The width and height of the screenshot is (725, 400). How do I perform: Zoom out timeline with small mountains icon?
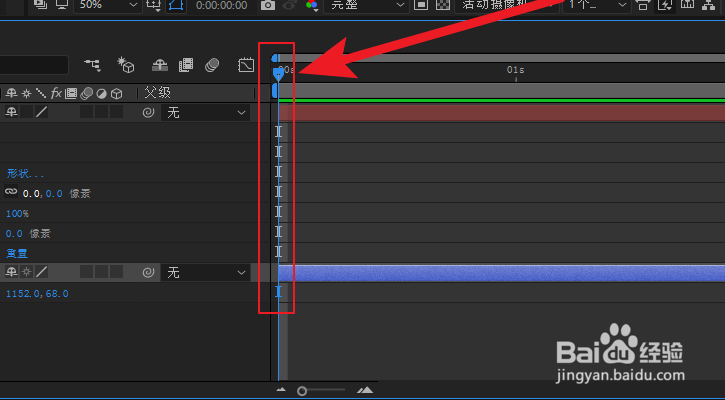pyautogui.click(x=281, y=391)
